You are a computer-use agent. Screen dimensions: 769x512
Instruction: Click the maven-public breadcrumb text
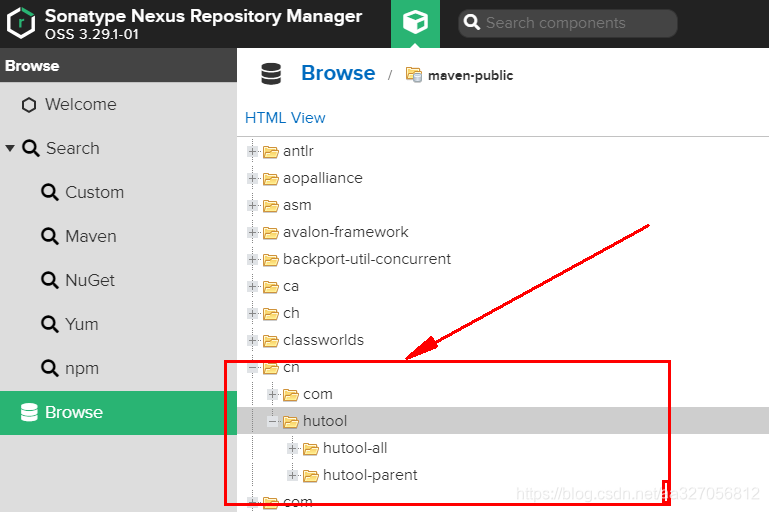[470, 76]
